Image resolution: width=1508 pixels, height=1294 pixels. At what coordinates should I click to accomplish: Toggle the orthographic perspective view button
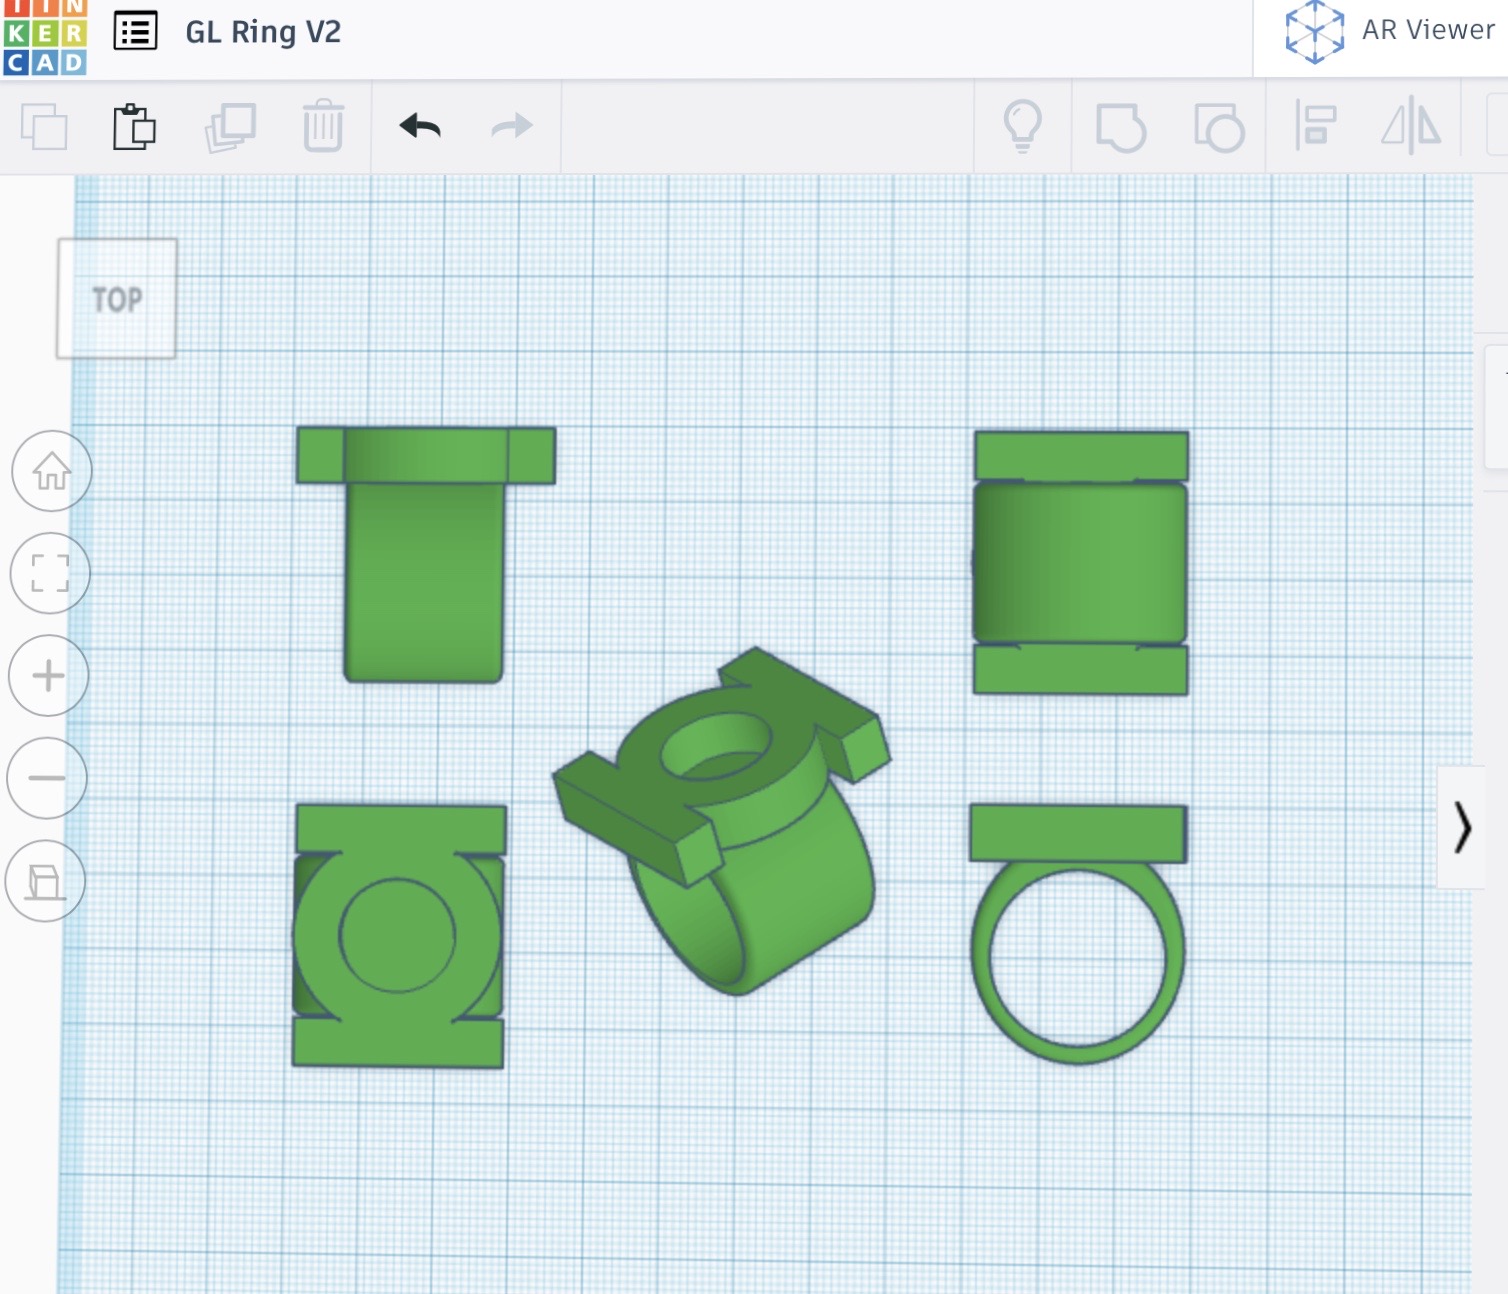click(x=45, y=881)
